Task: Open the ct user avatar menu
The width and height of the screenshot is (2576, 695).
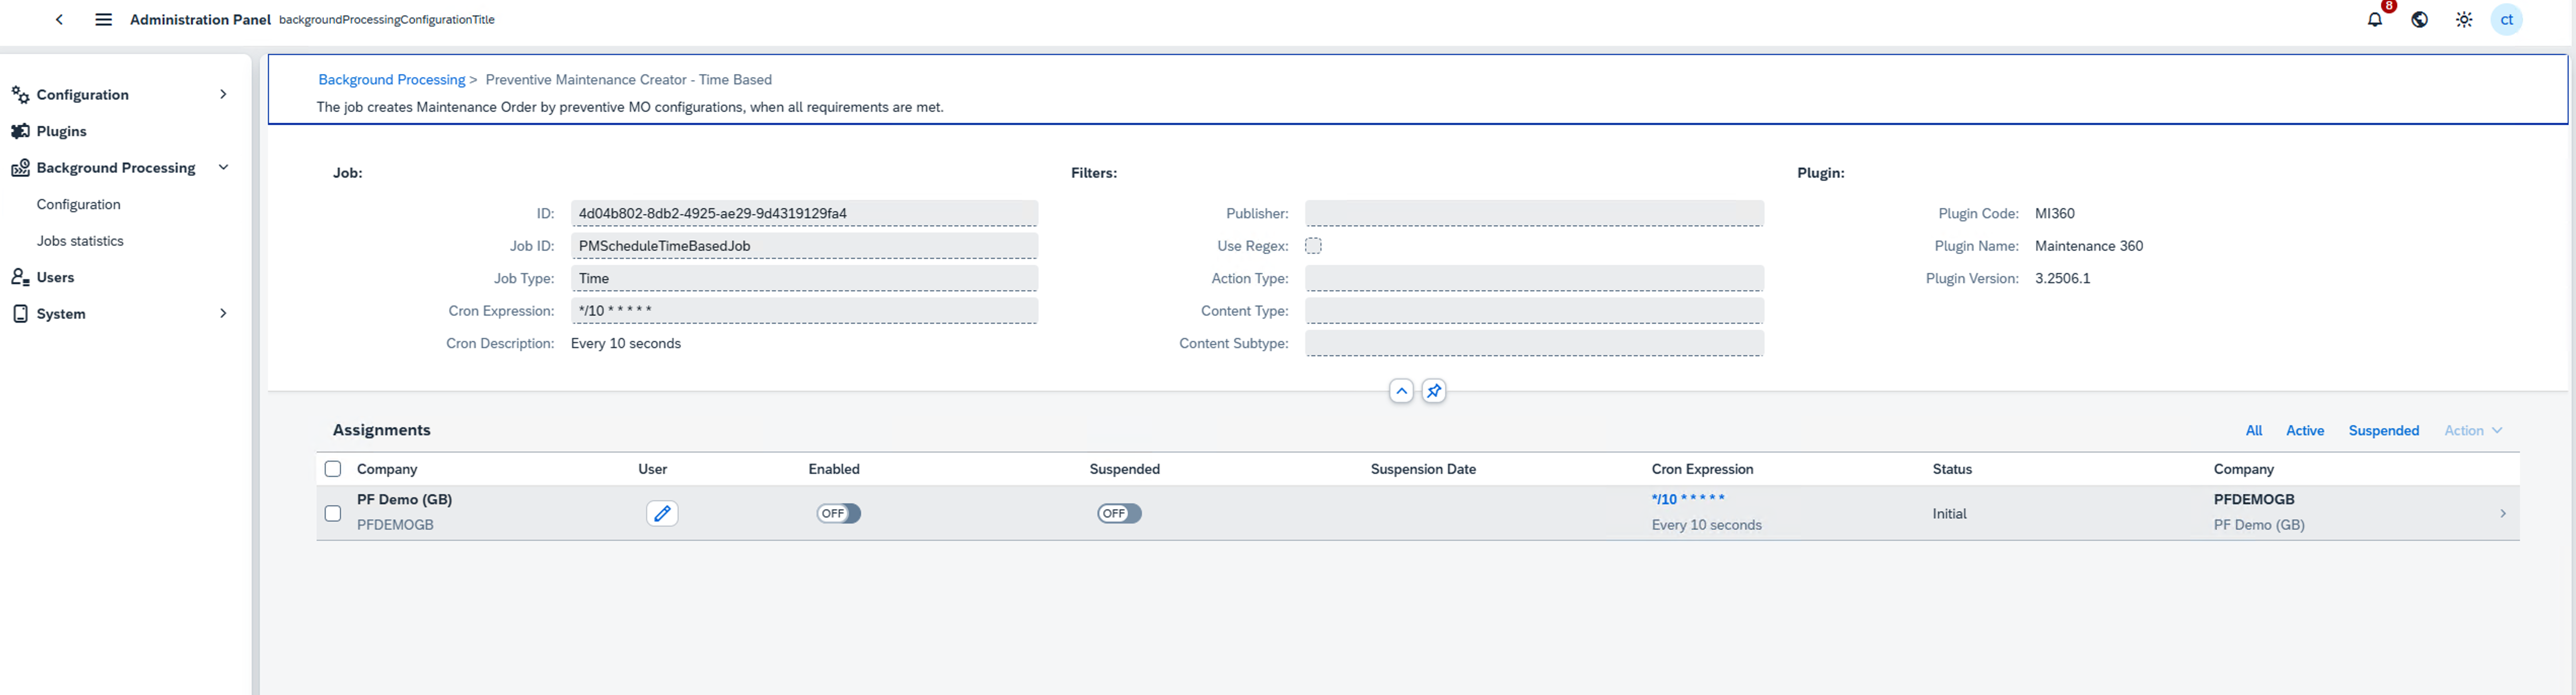Action: (x=2507, y=20)
